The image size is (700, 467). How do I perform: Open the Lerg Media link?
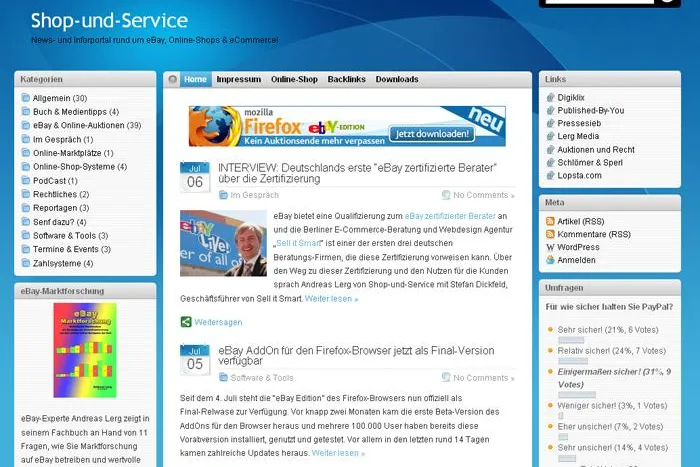[x=578, y=136]
